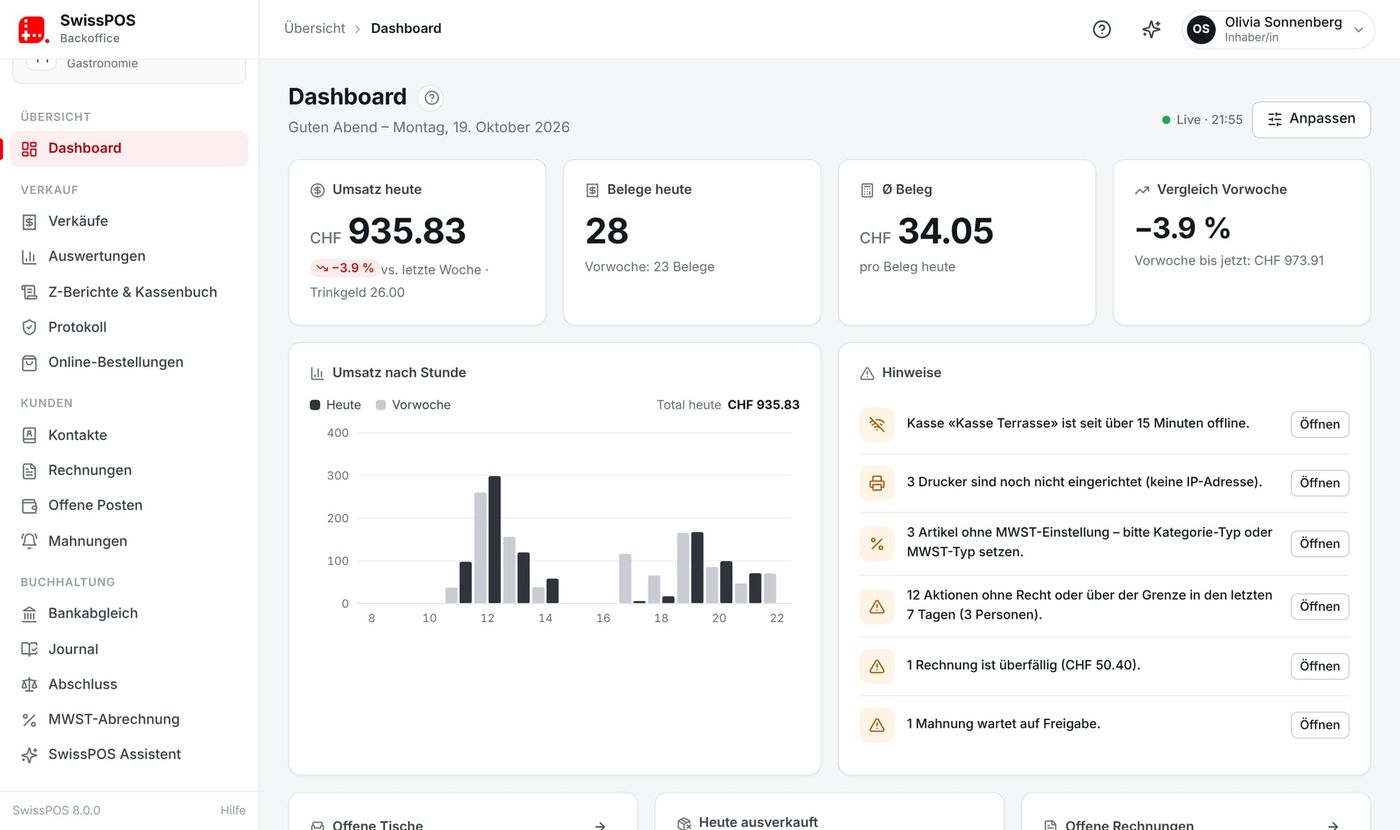Click Öffnen for the Kasse Terrasse notice
The width and height of the screenshot is (1400, 830).
(x=1320, y=424)
